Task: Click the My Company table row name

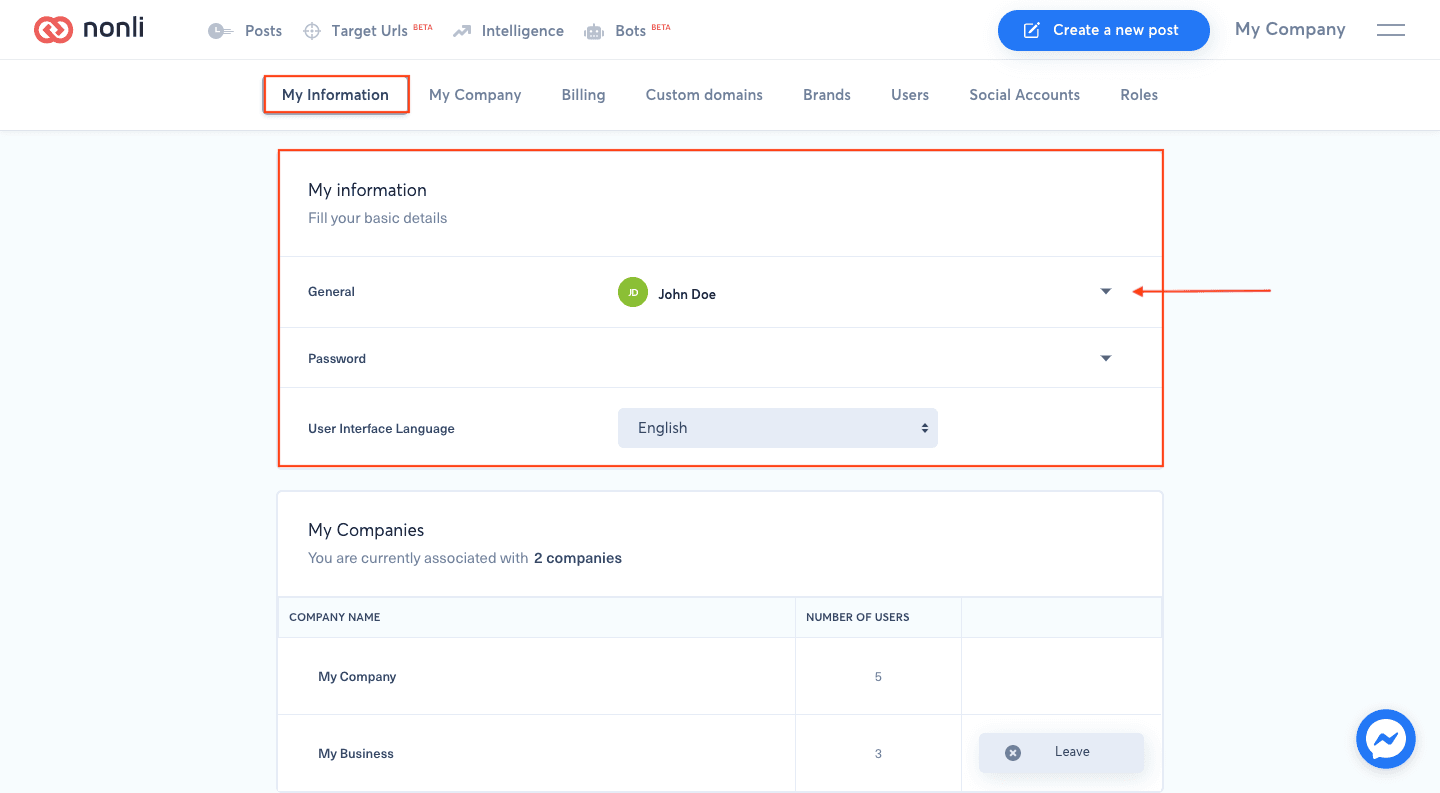Action: point(357,677)
